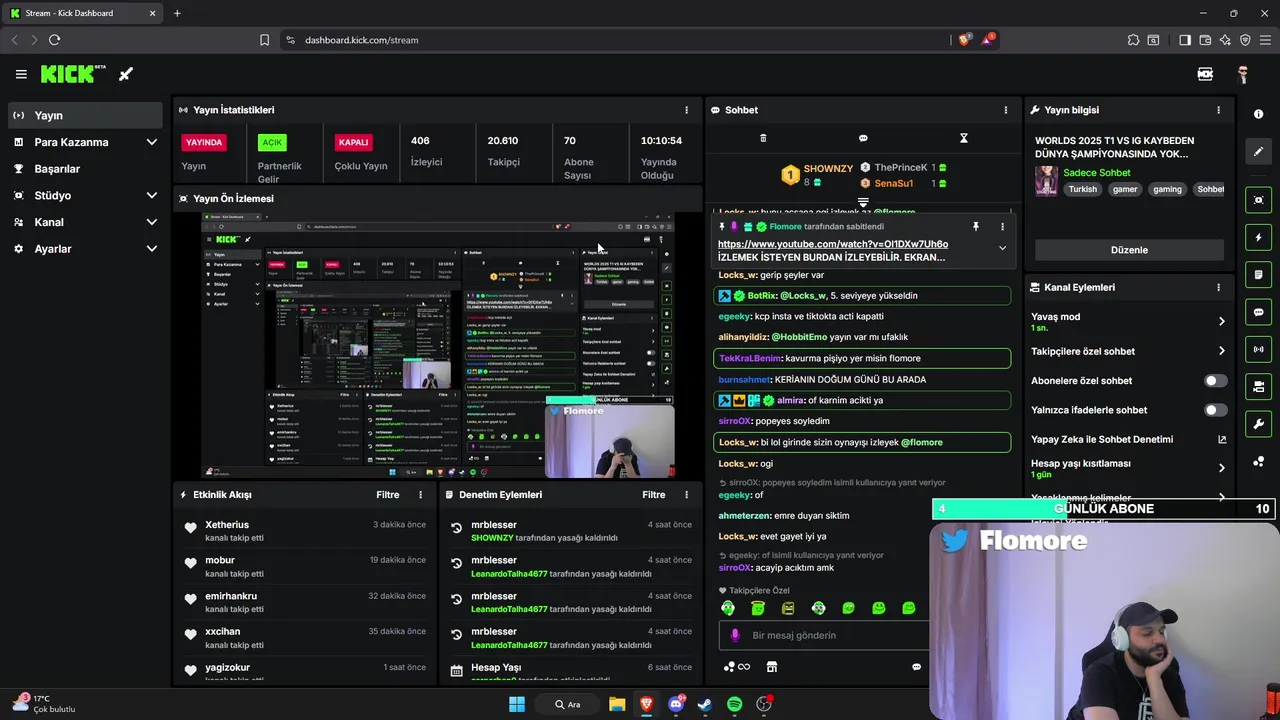Open the Yayın İstatistikleri three-dot menu
Image resolution: width=1280 pixels, height=720 pixels.
686,110
